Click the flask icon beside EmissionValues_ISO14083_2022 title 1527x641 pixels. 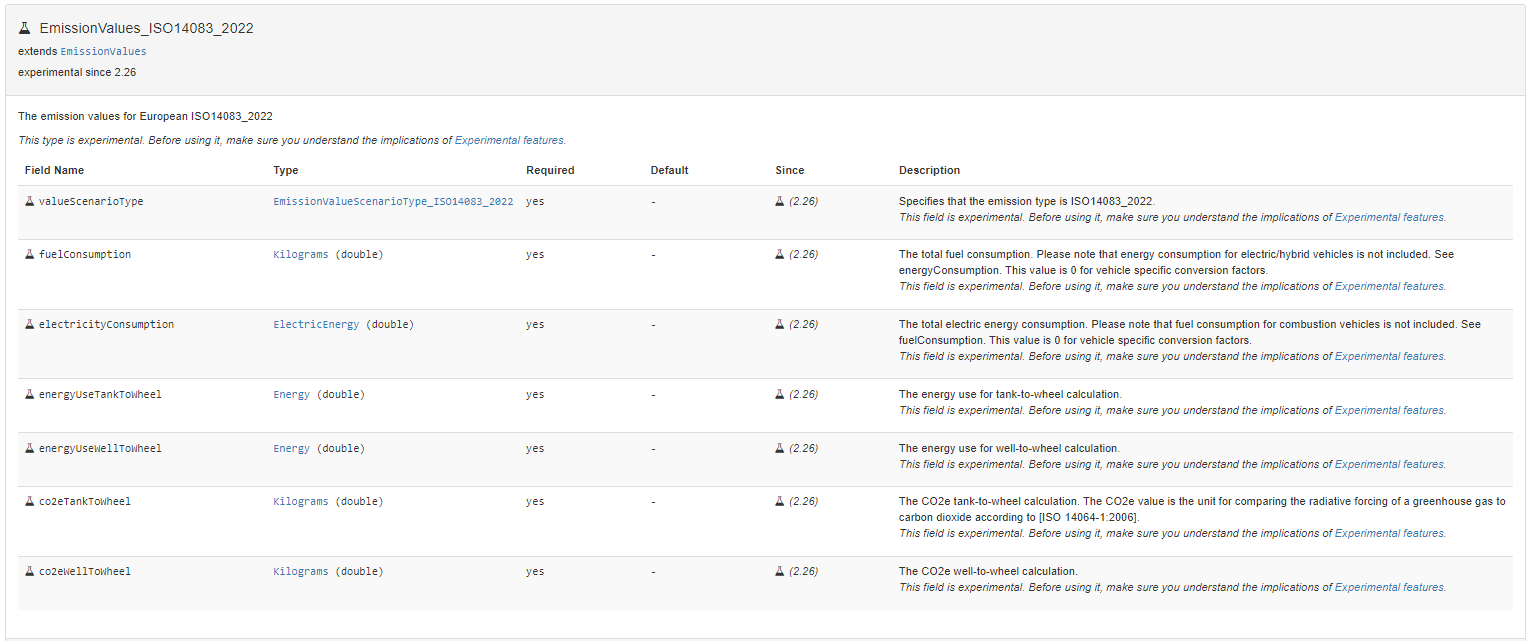pos(25,28)
